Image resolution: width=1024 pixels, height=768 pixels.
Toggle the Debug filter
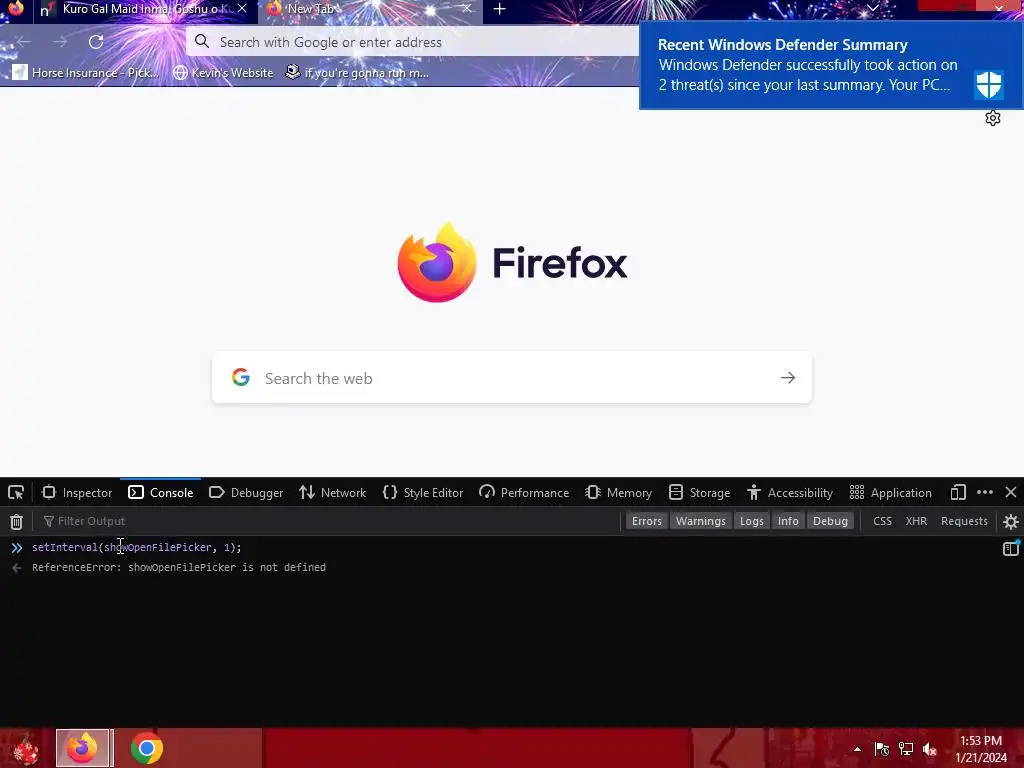(830, 521)
